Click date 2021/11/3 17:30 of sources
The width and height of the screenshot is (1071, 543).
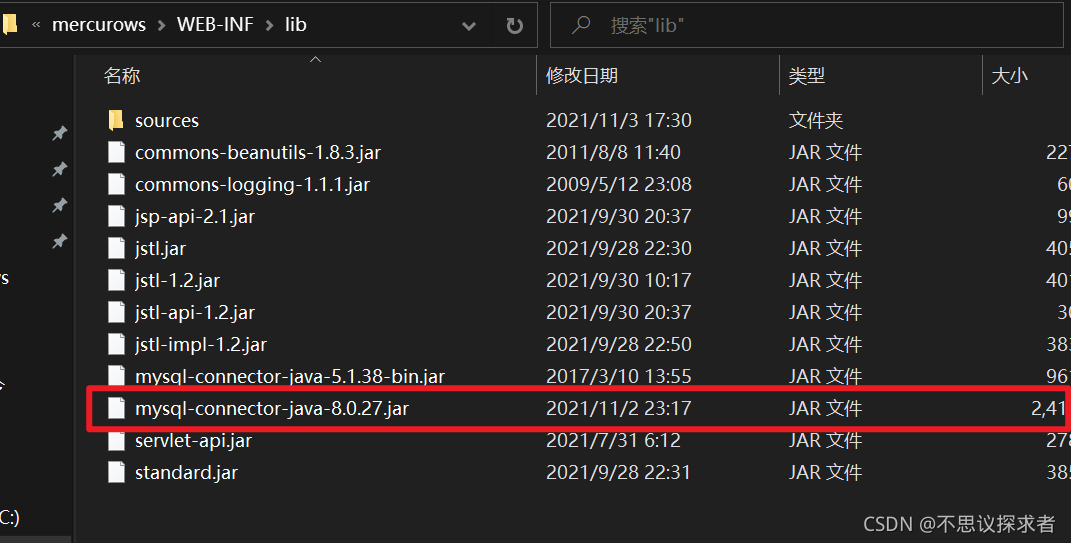pyautogui.click(x=619, y=120)
